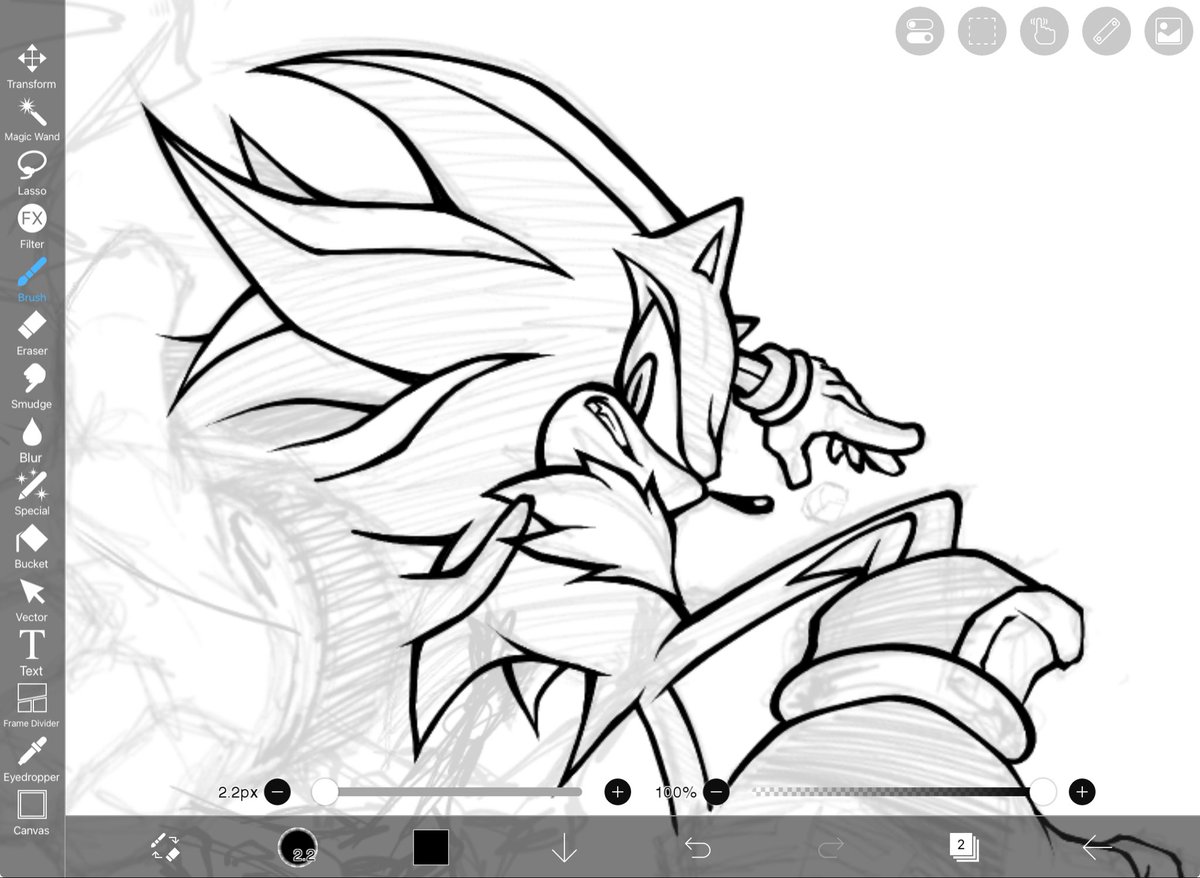Undo the last stroke
Viewport: 1200px width, 878px height.
[697, 848]
